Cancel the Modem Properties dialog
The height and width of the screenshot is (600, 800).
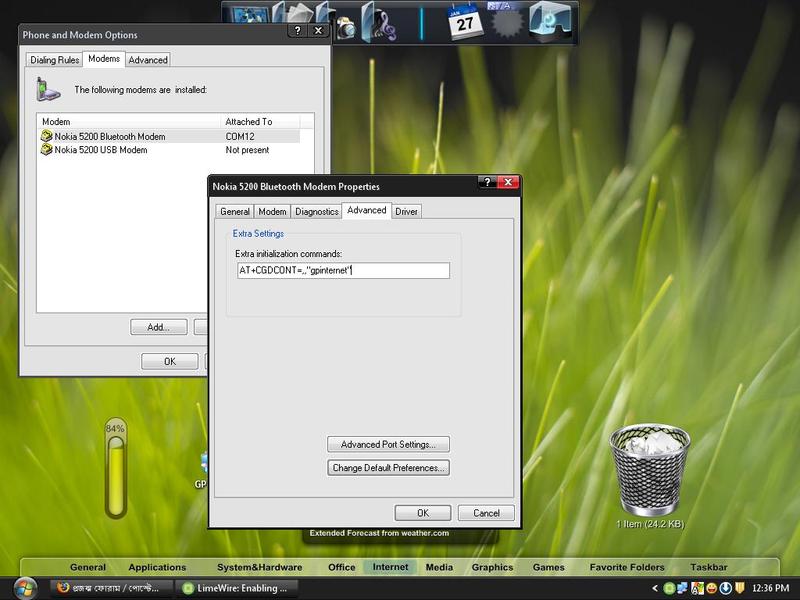(486, 513)
